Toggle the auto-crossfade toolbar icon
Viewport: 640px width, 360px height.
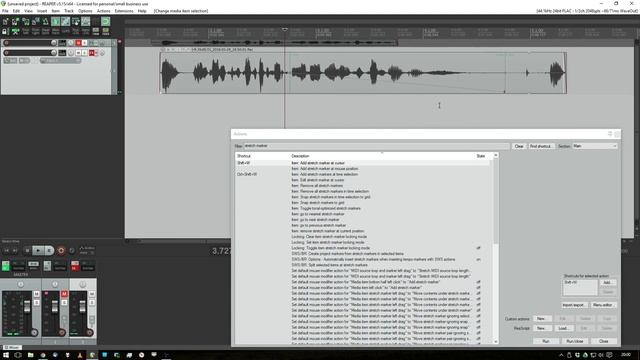[x=56, y=21]
